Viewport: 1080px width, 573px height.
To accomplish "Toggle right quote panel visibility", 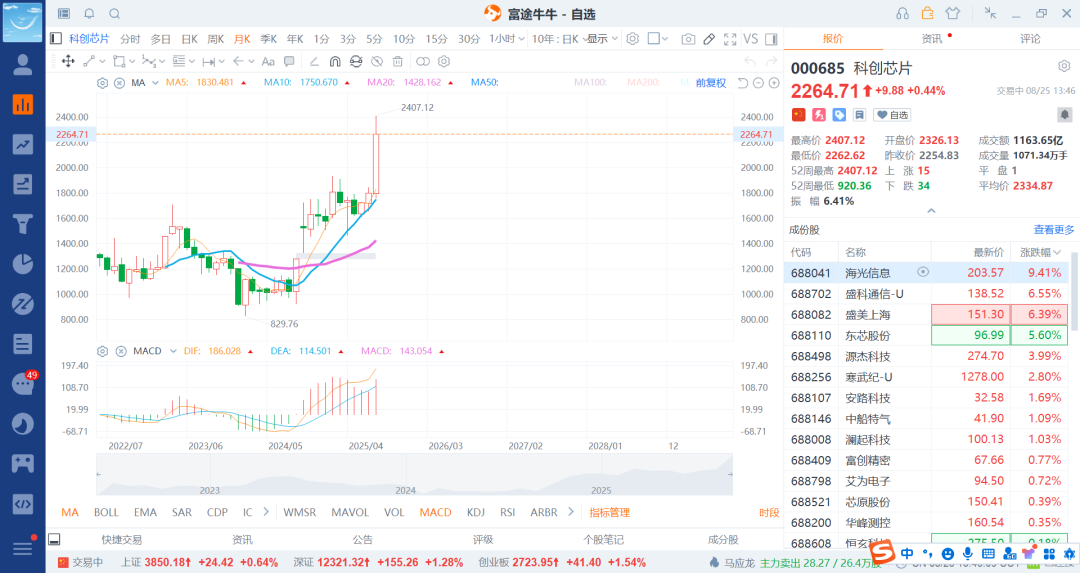I will [x=771, y=39].
